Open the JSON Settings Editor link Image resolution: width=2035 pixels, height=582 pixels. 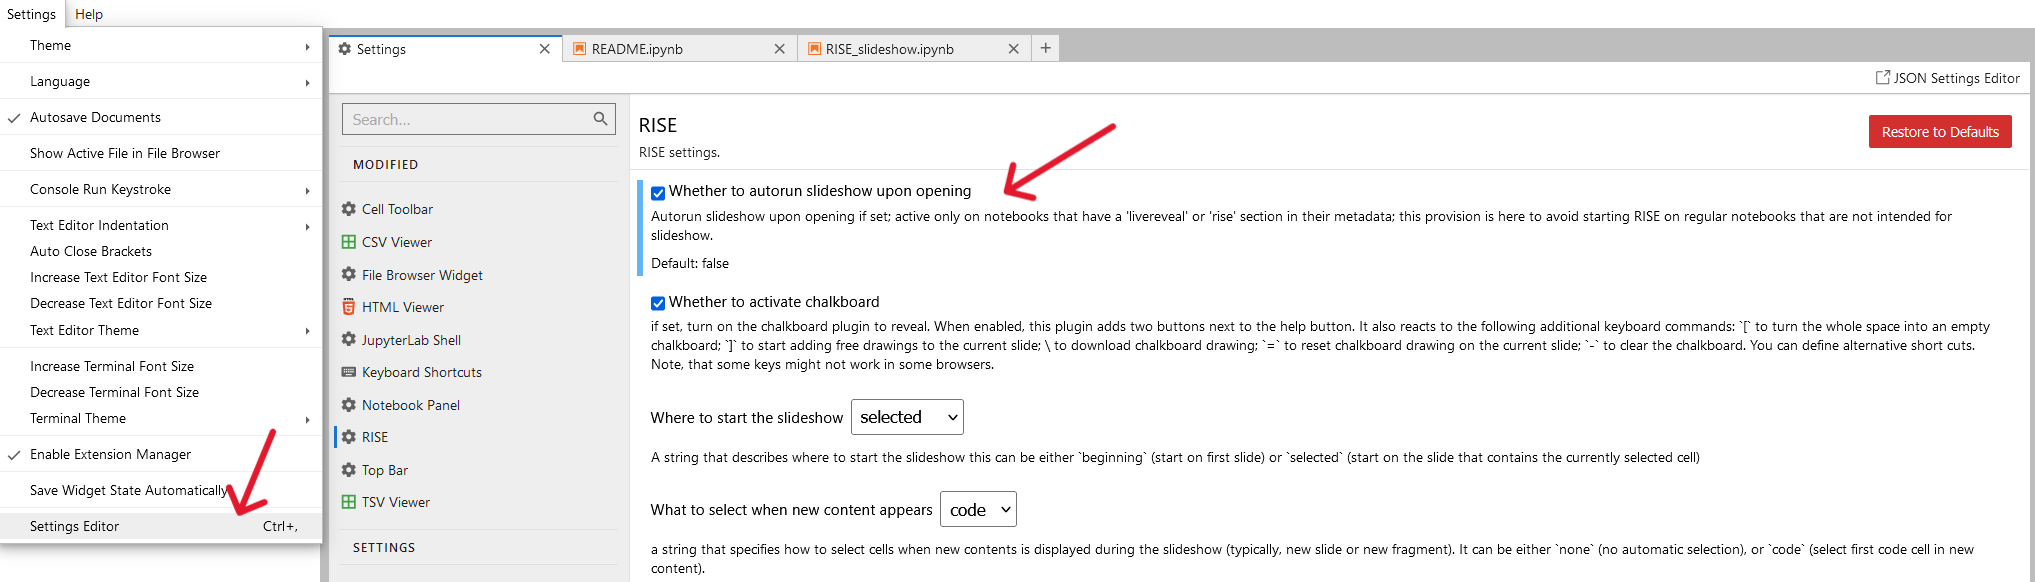pyautogui.click(x=1955, y=78)
